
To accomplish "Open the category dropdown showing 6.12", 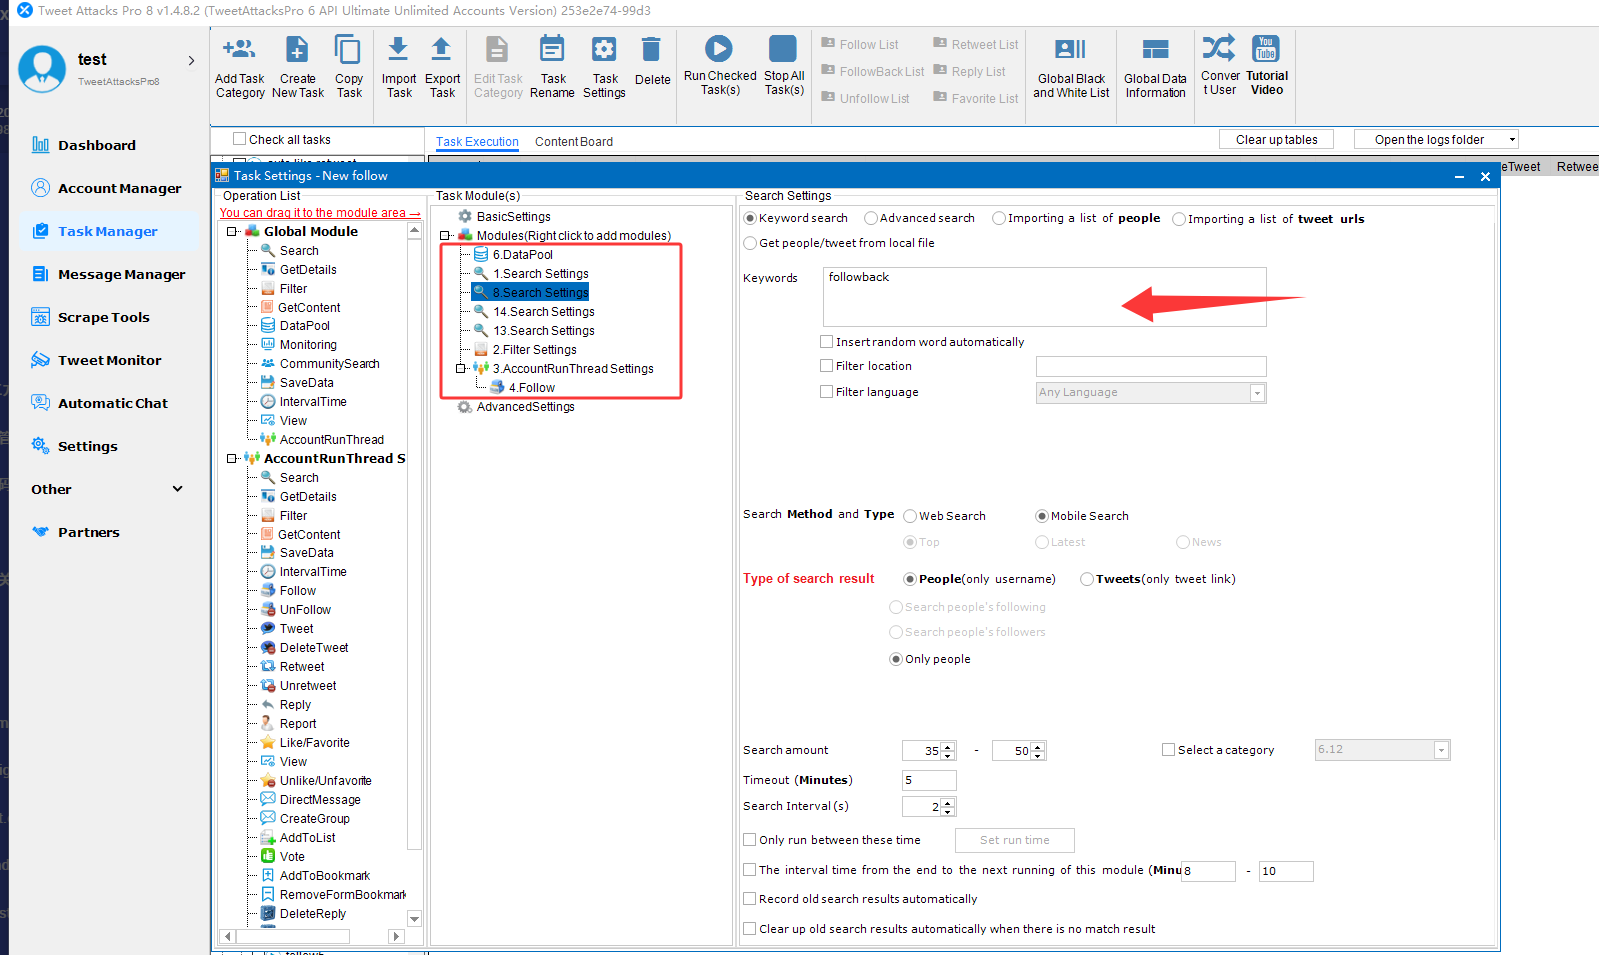I will pyautogui.click(x=1441, y=750).
